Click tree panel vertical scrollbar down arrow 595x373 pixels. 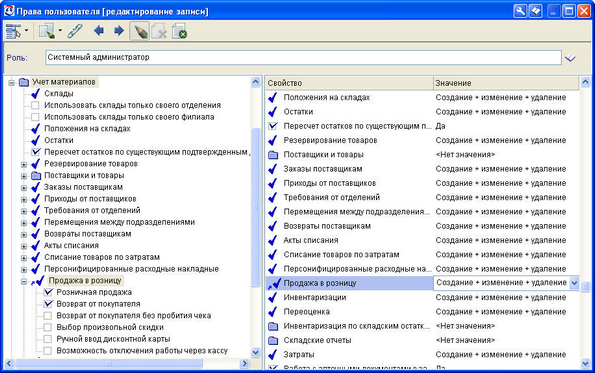pyautogui.click(x=256, y=352)
